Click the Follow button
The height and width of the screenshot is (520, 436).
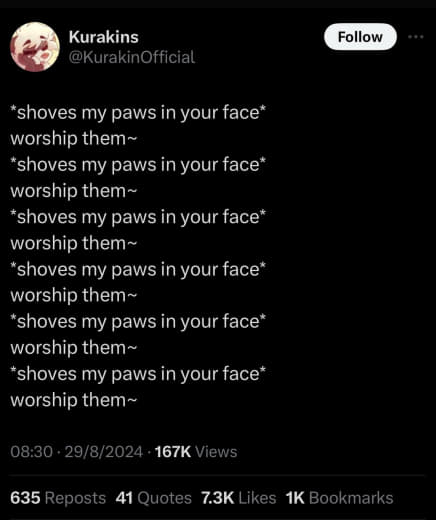pyautogui.click(x=360, y=37)
